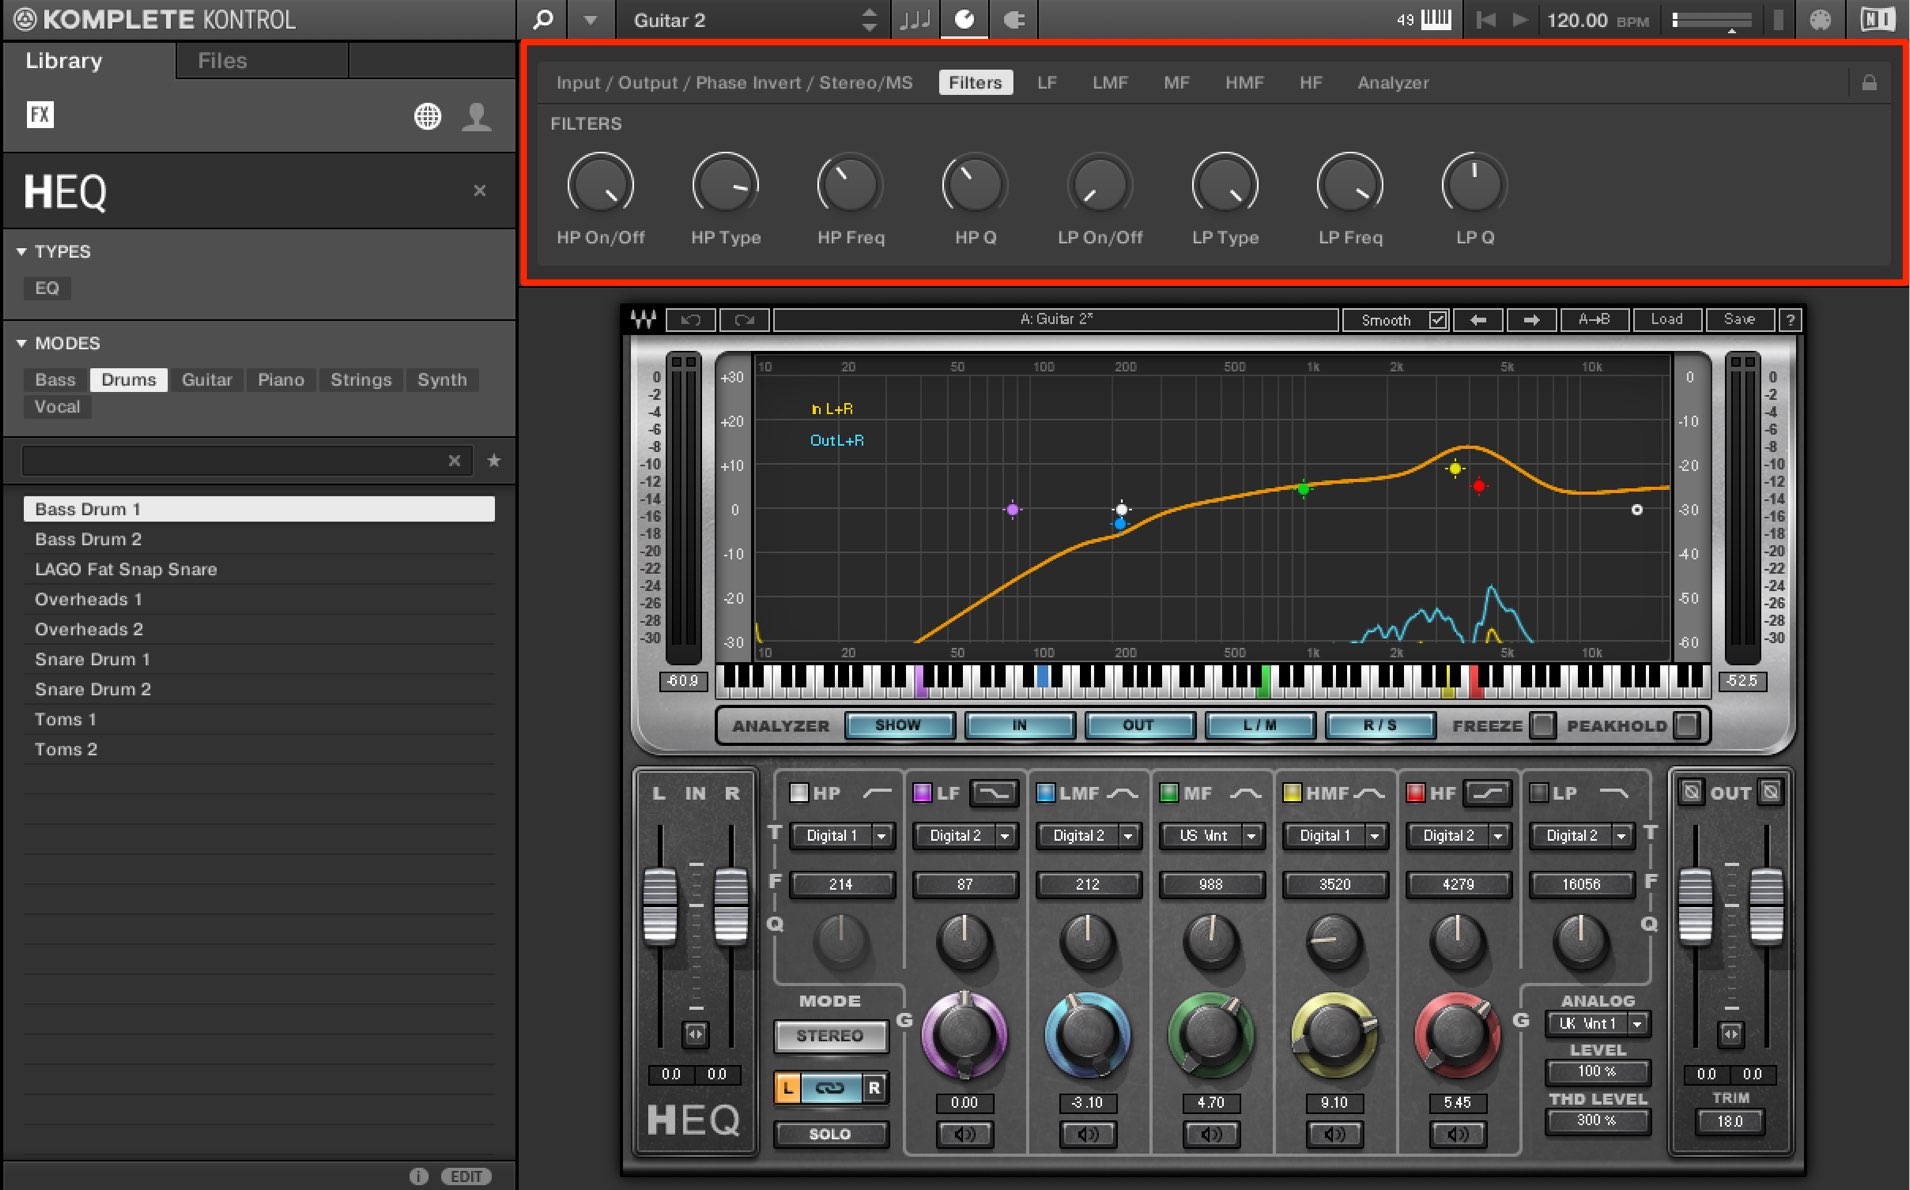Image resolution: width=1910 pixels, height=1190 pixels.
Task: Click the undo arrow in Waves toolbar
Action: point(690,320)
